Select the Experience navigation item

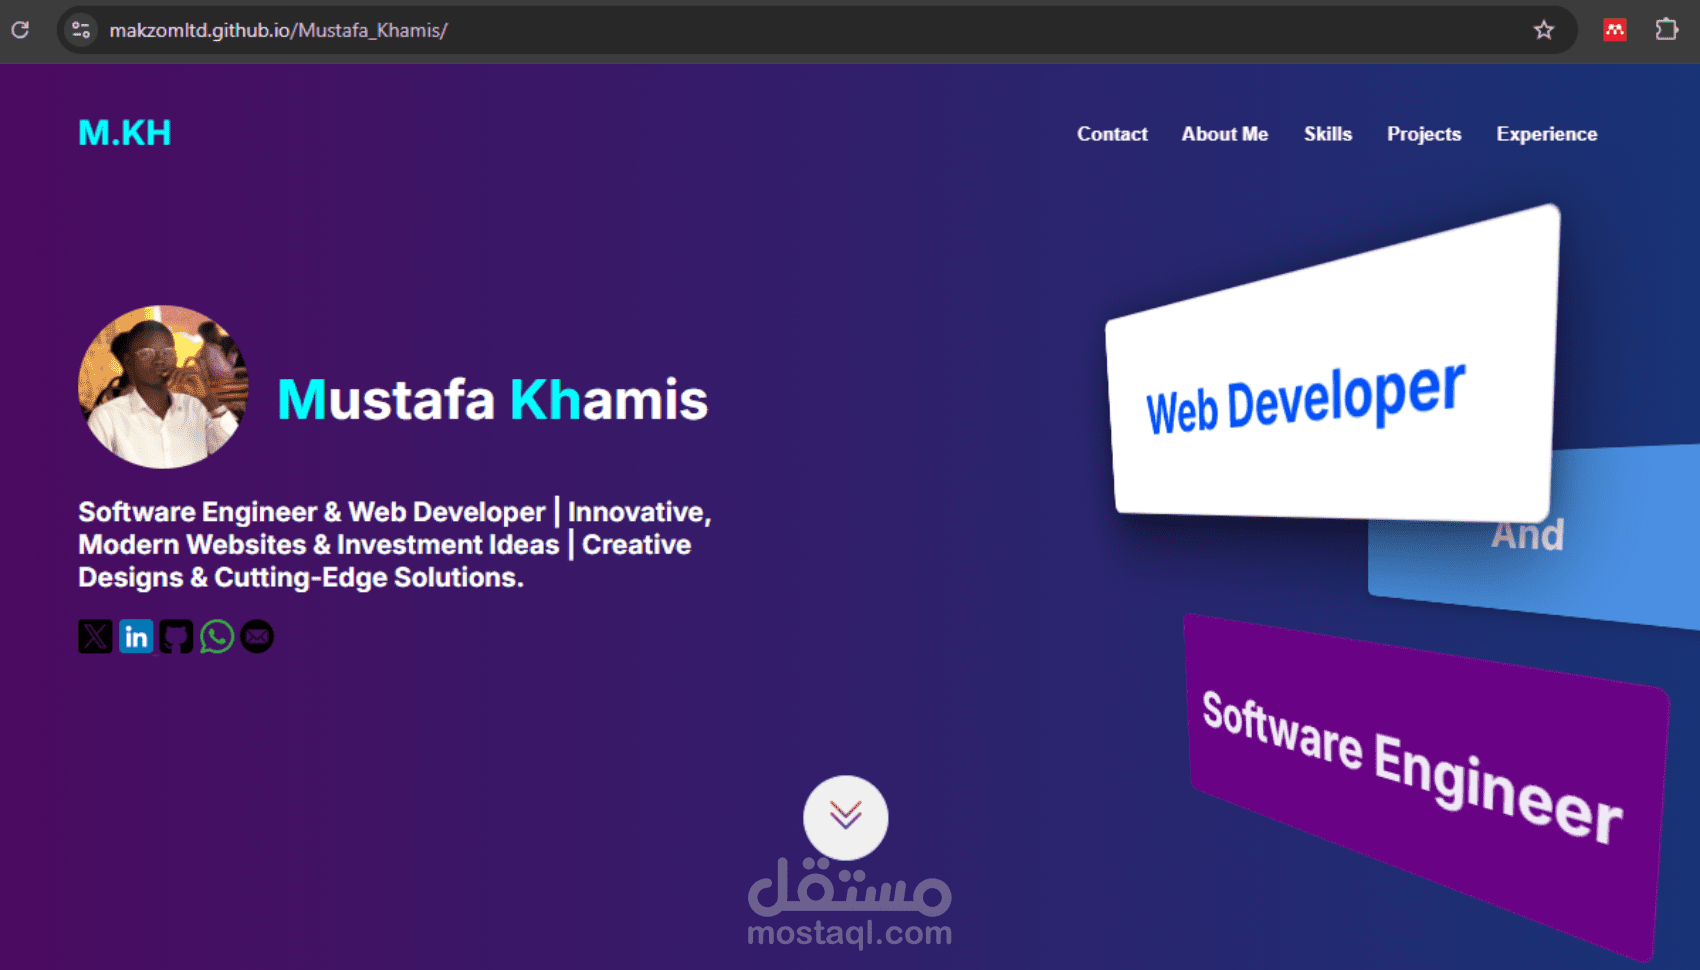[1546, 134]
